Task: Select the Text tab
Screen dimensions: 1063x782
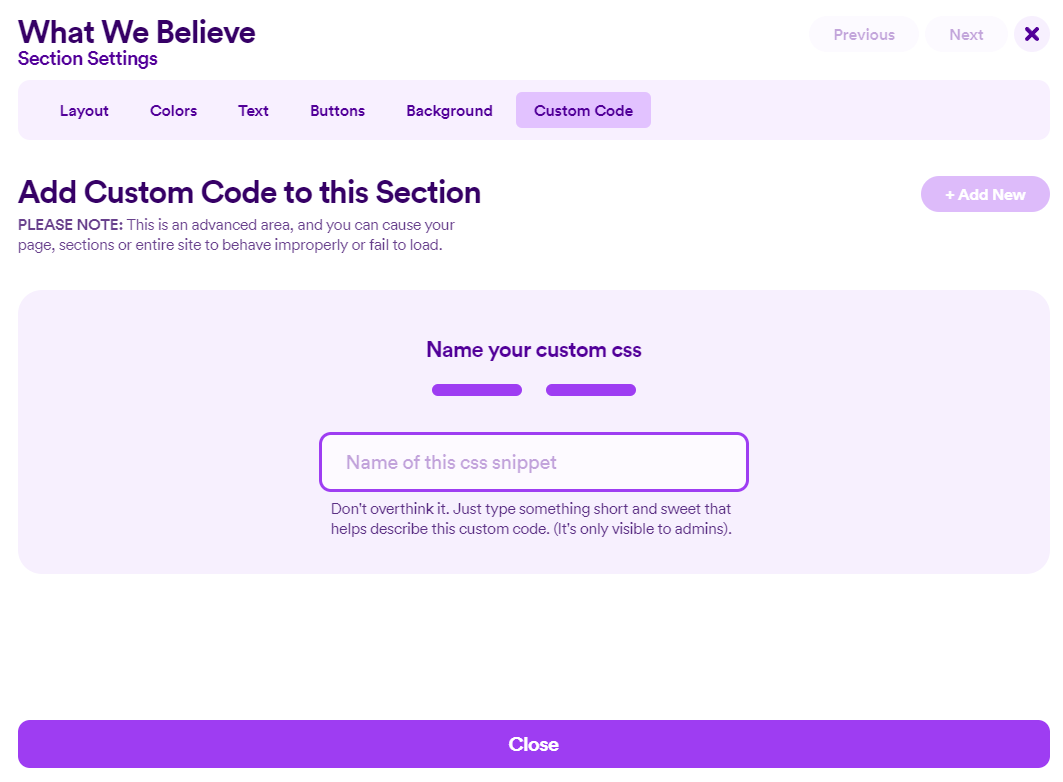Action: 253,110
